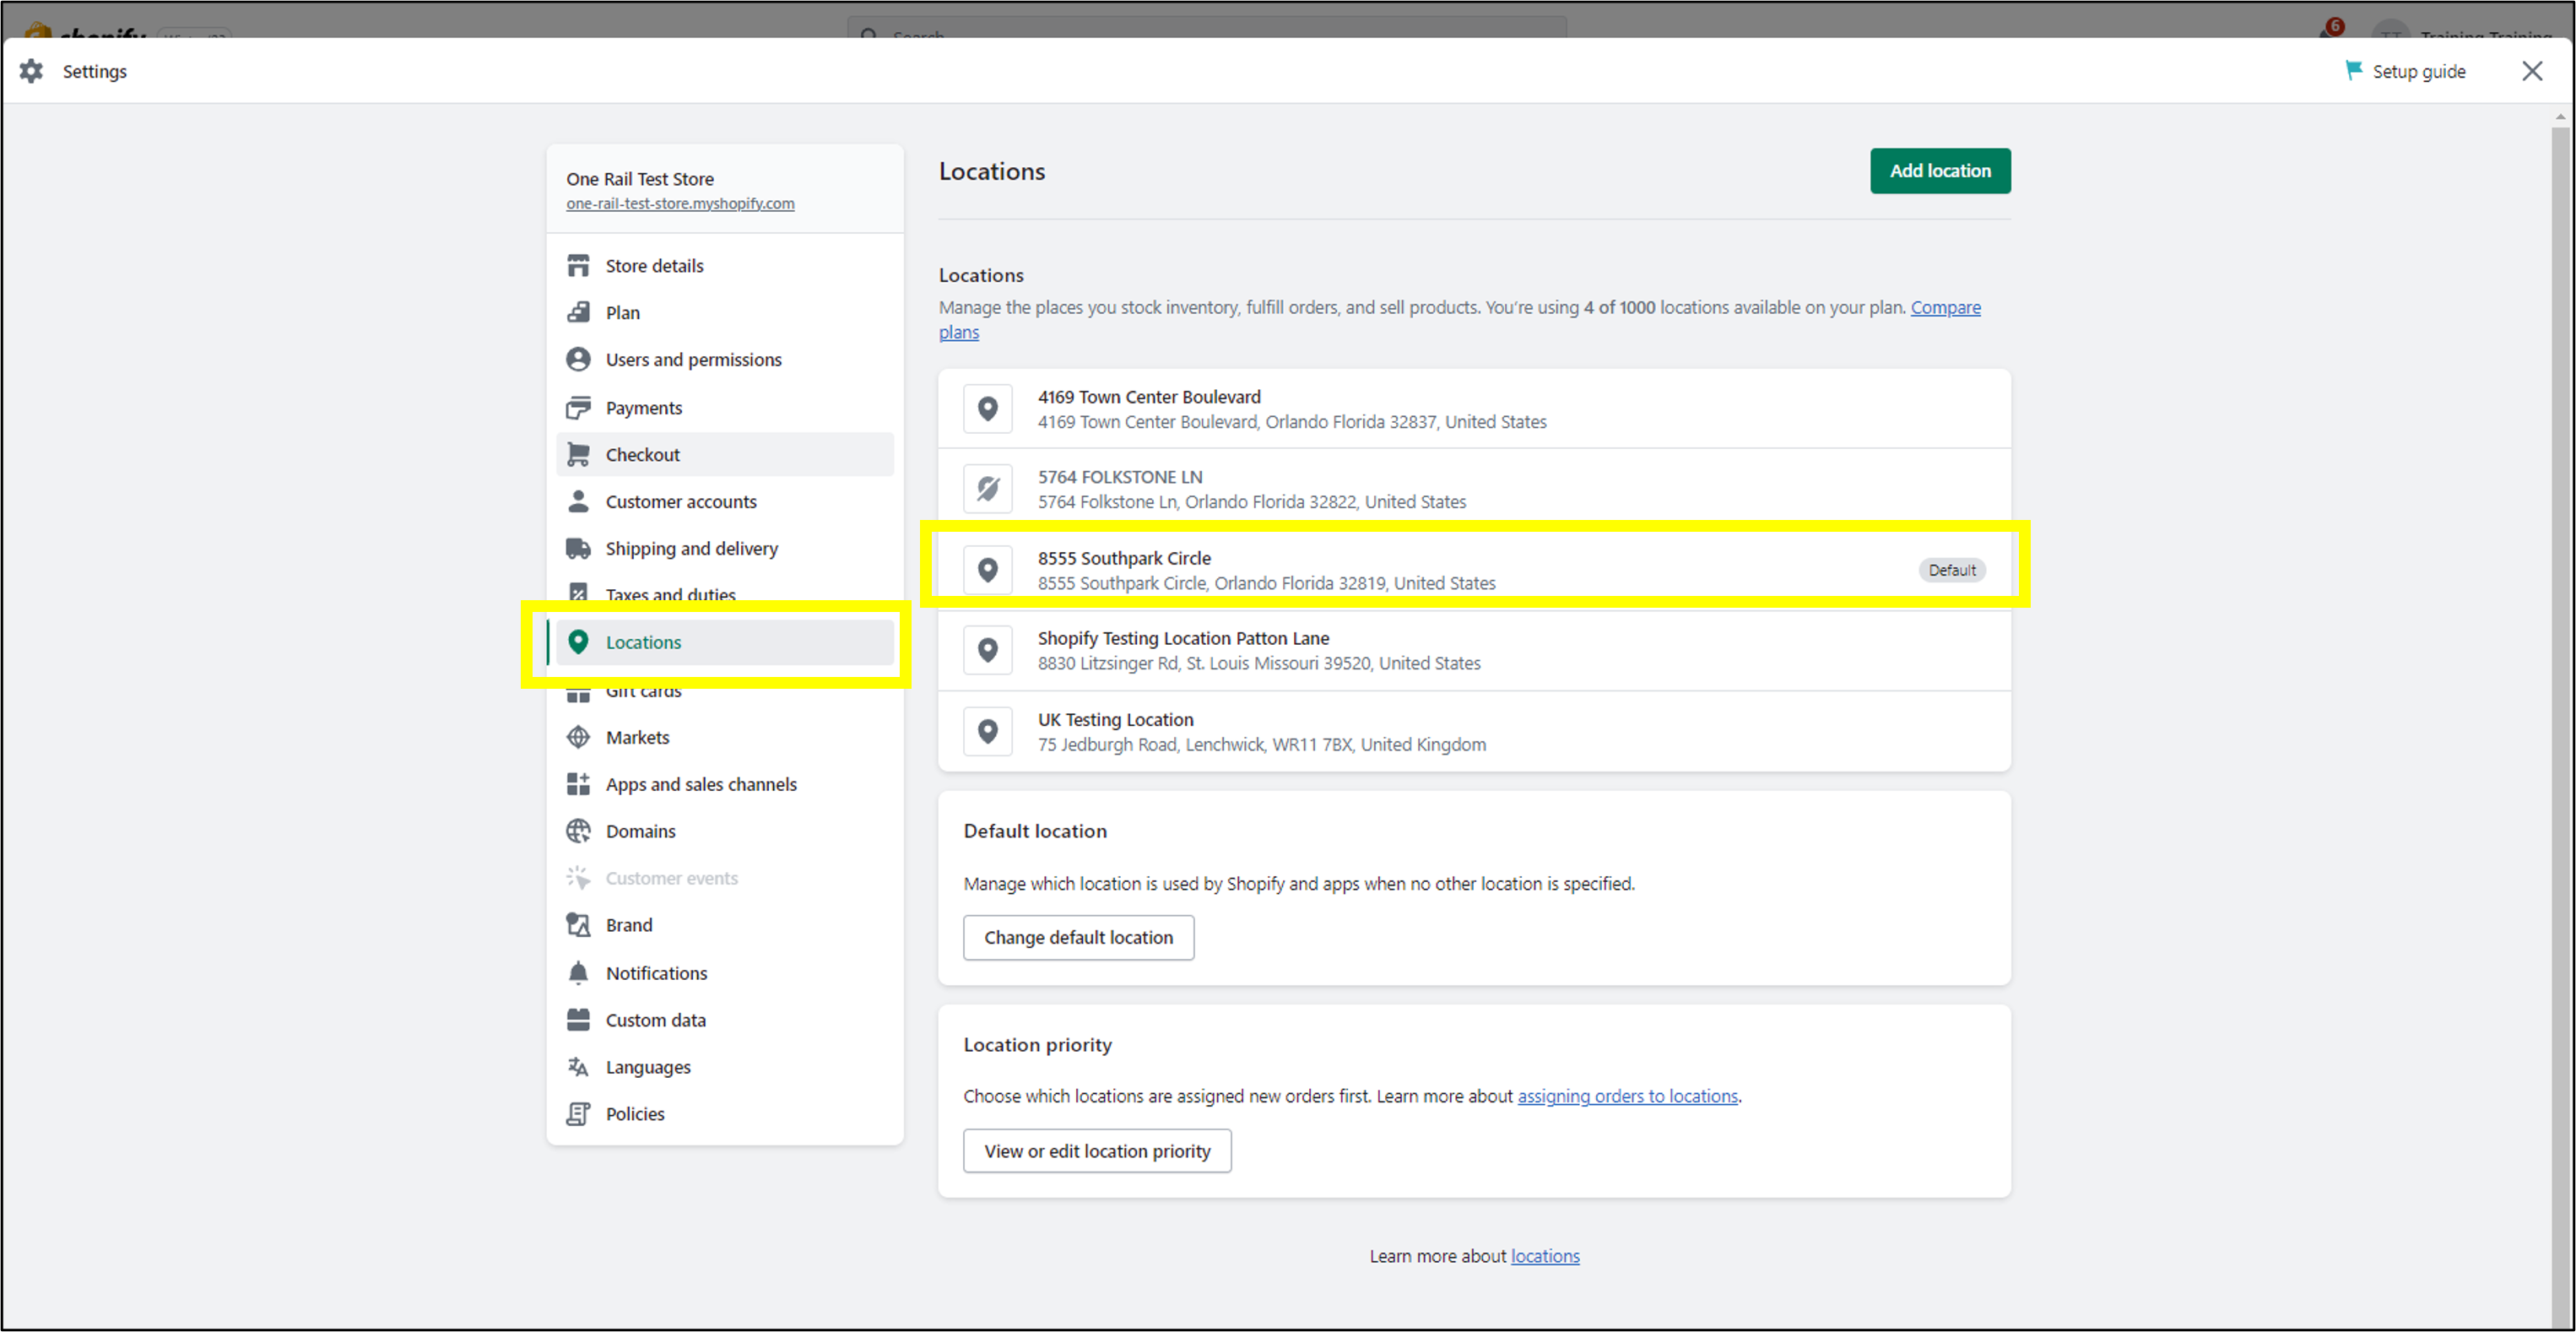Screen dimensions: 2576x1332
Task: Click the Setup guide flag icon
Action: click(x=2353, y=70)
